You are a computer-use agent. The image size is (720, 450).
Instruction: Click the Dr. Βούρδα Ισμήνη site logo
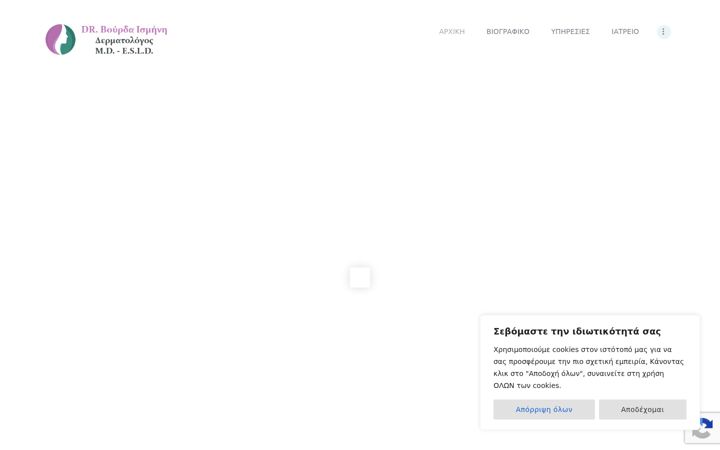click(107, 39)
